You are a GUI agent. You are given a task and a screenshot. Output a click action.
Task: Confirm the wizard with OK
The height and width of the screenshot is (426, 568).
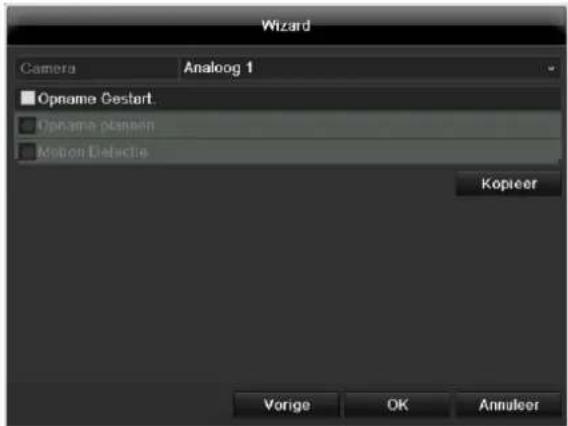(397, 405)
